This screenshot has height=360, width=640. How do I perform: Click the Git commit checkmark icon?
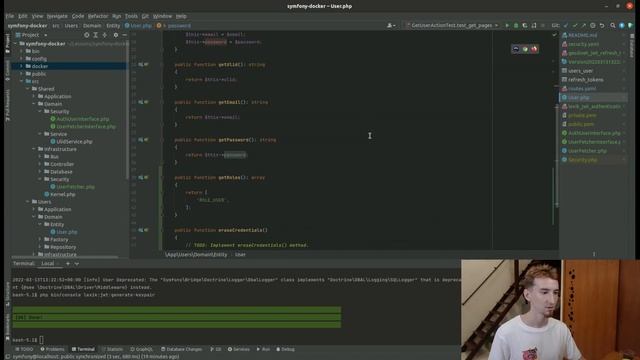coord(575,25)
